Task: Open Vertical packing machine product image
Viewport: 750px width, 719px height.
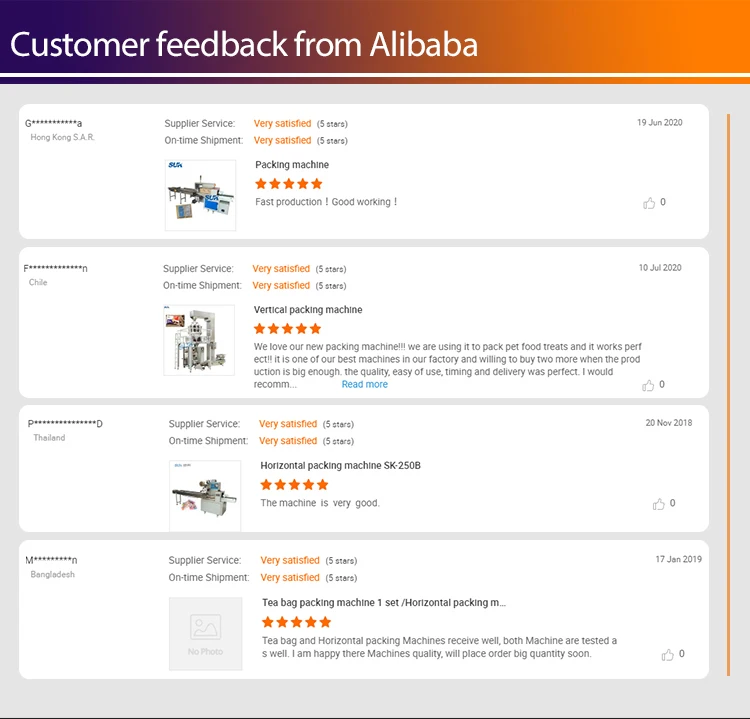Action: pyautogui.click(x=199, y=341)
